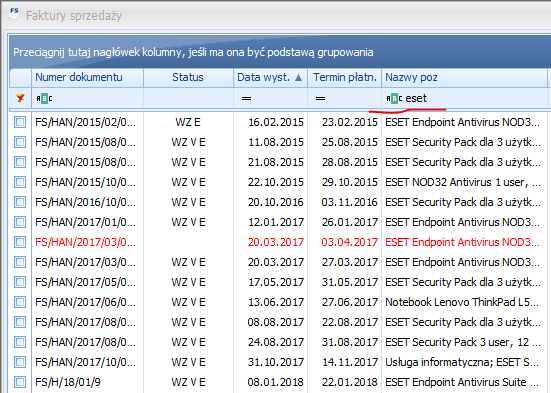Click payment term 22.01.2018 cell

tap(349, 382)
